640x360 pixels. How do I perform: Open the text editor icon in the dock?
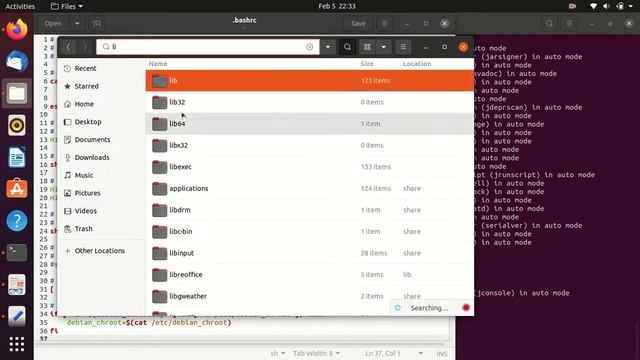point(17,316)
